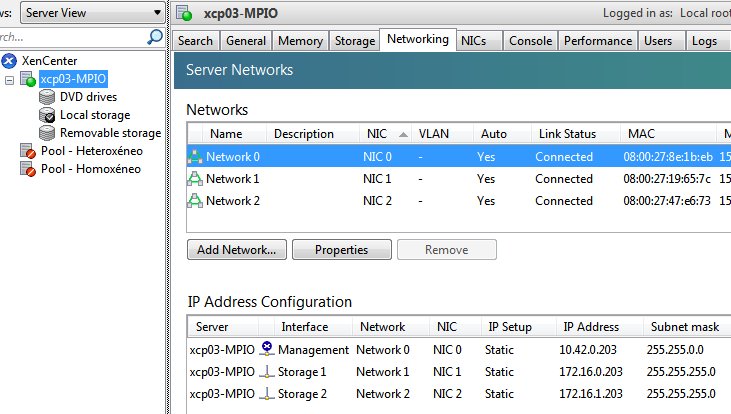
Task: Switch to the Memory tab
Action: (x=300, y=41)
